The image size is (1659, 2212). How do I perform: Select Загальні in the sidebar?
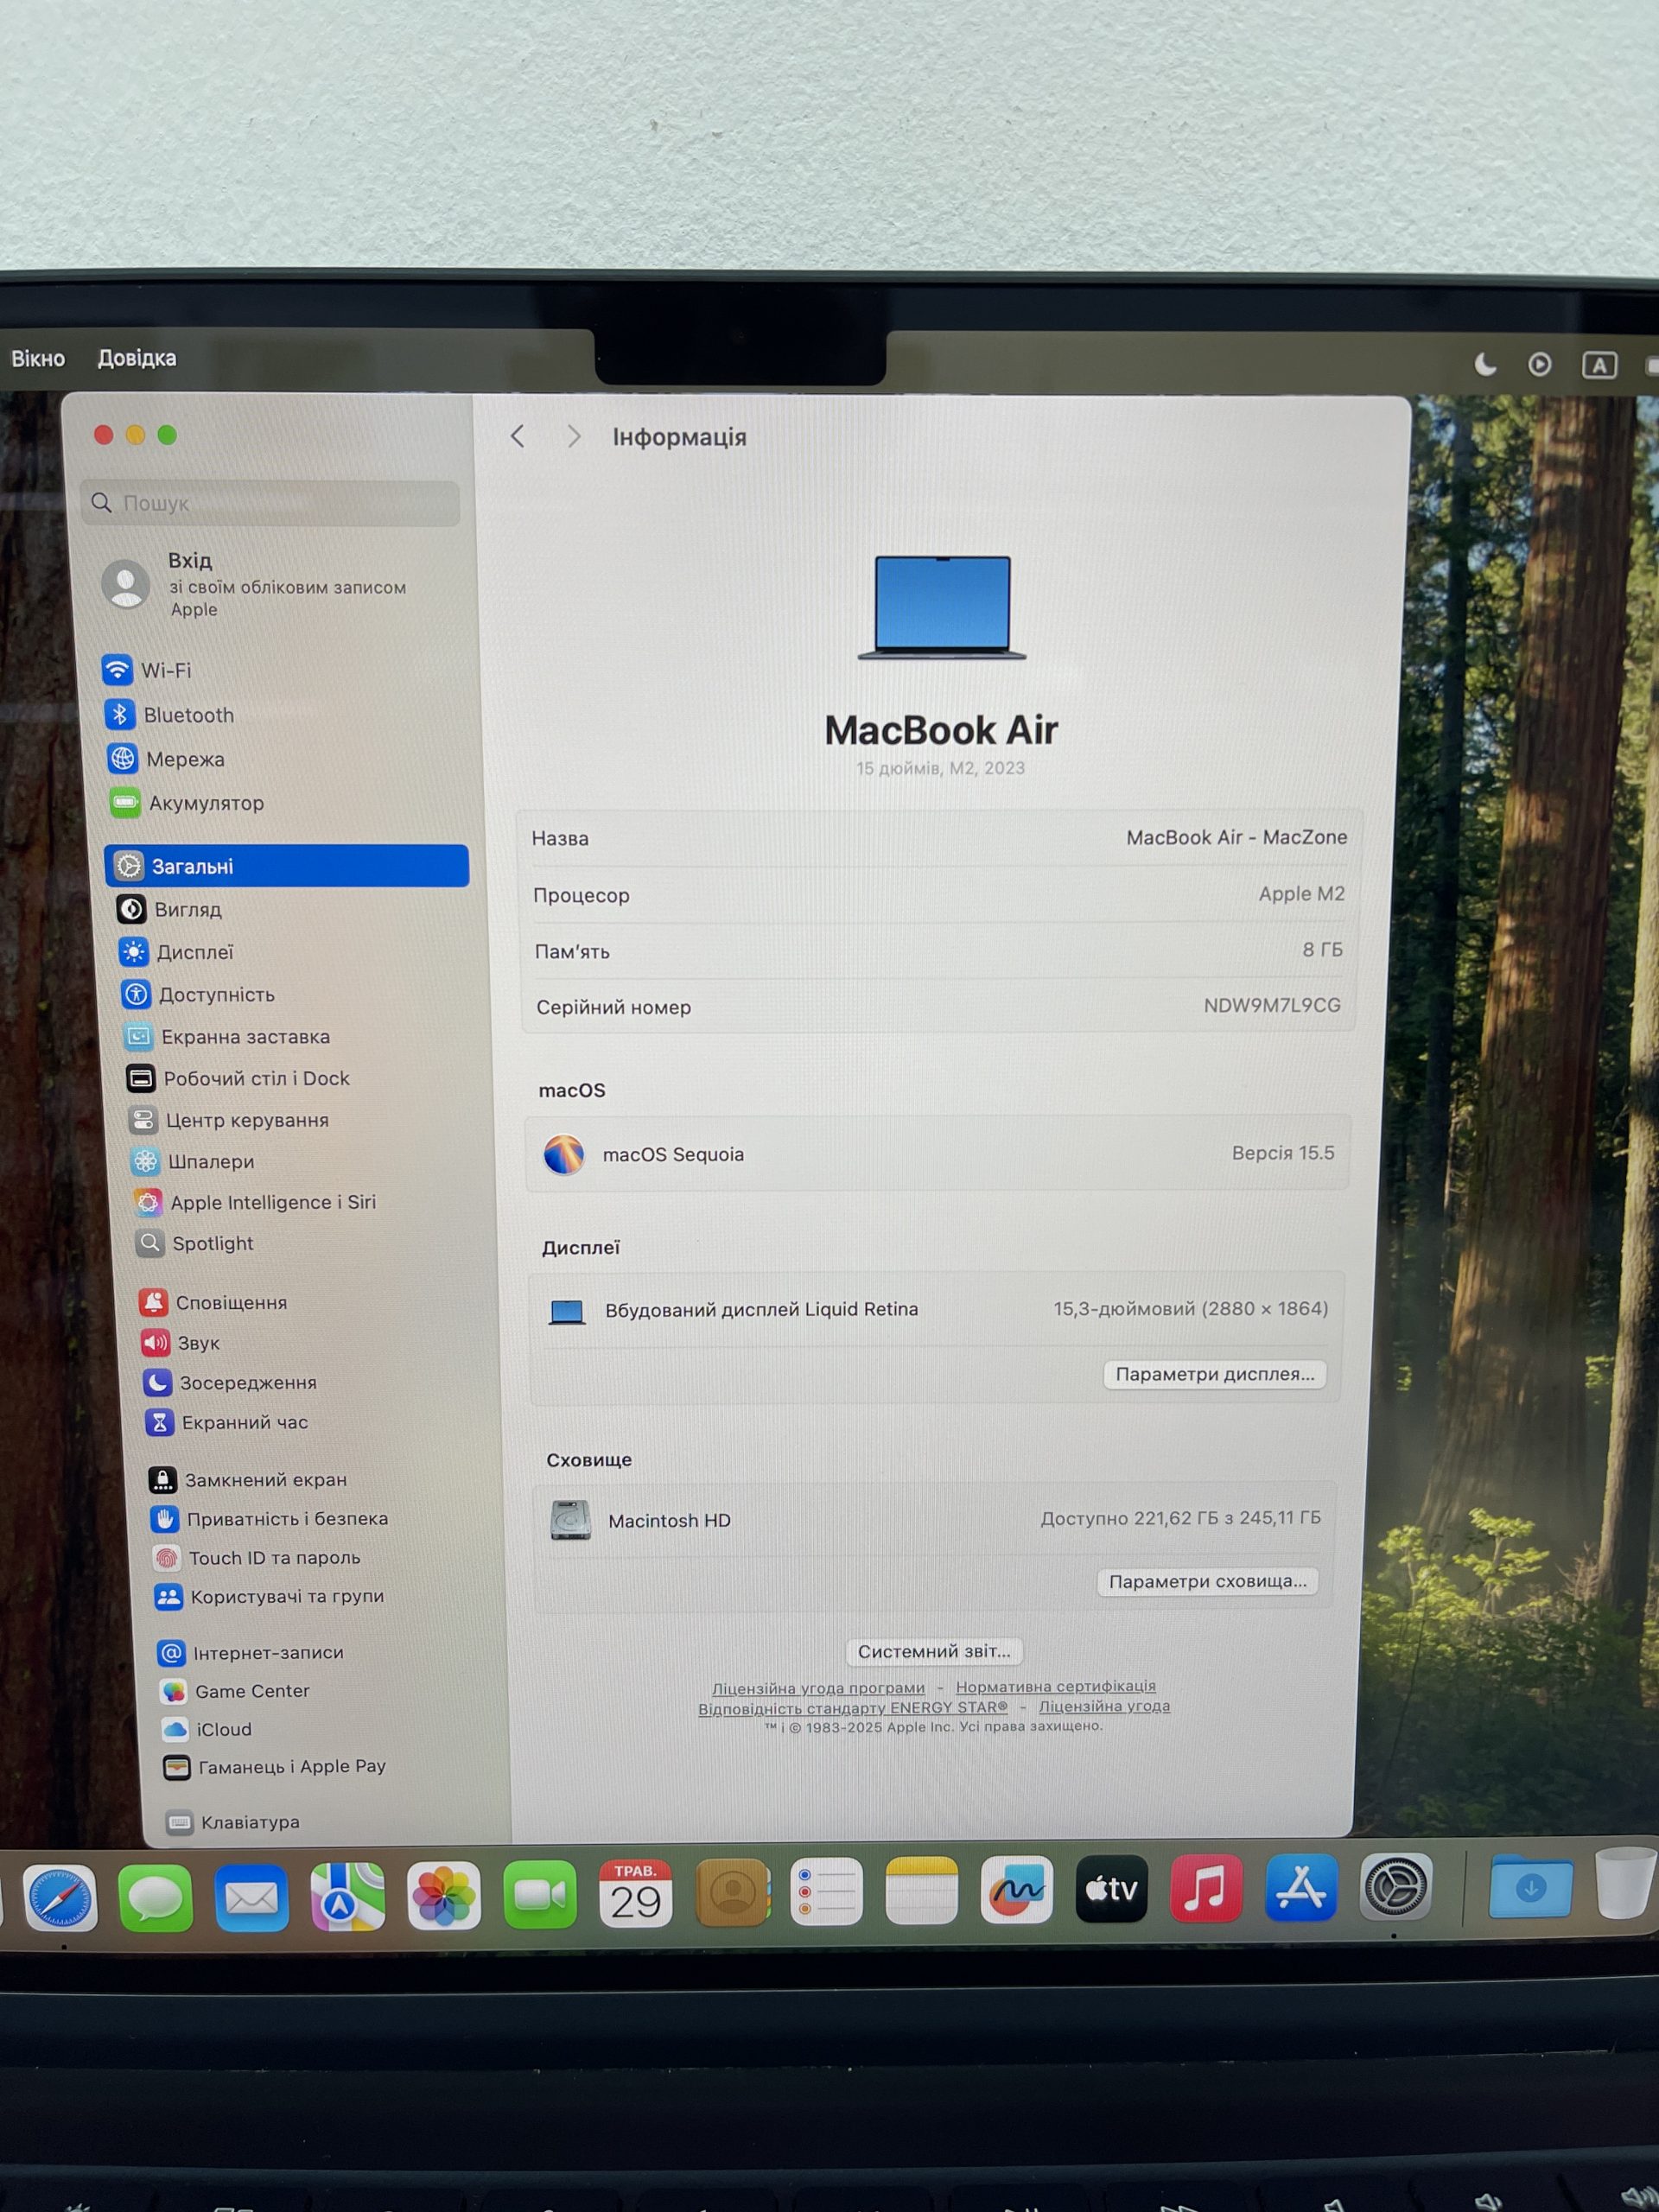click(x=287, y=866)
